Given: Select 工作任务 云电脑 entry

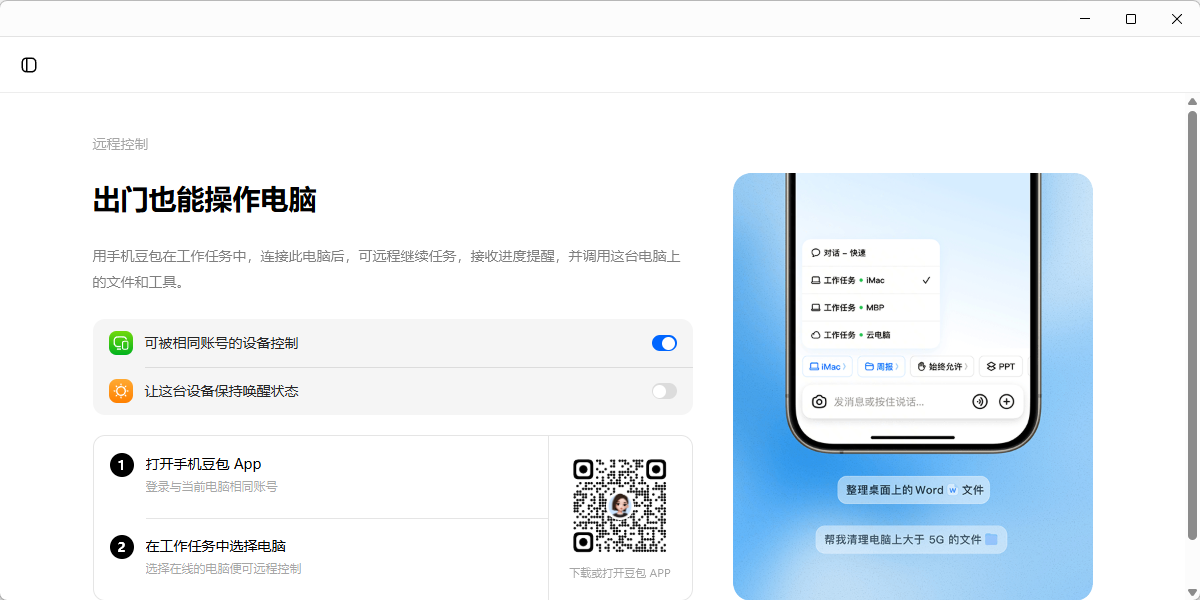Looking at the screenshot, I should tap(871, 335).
